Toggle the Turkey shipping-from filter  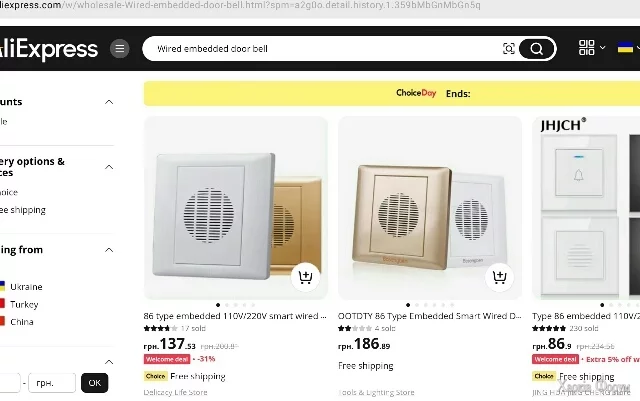point(6,304)
